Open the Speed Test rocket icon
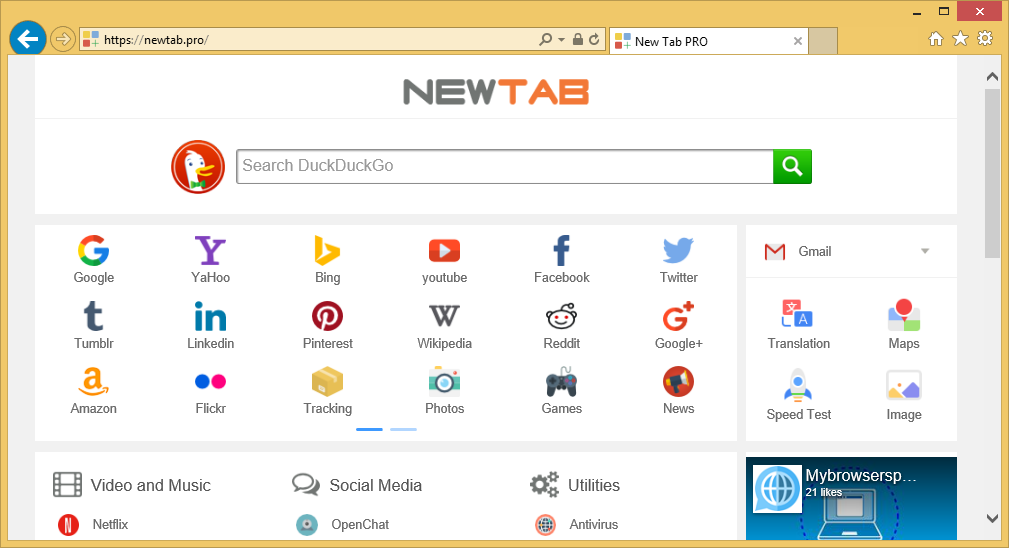The image size is (1009, 549). point(798,386)
